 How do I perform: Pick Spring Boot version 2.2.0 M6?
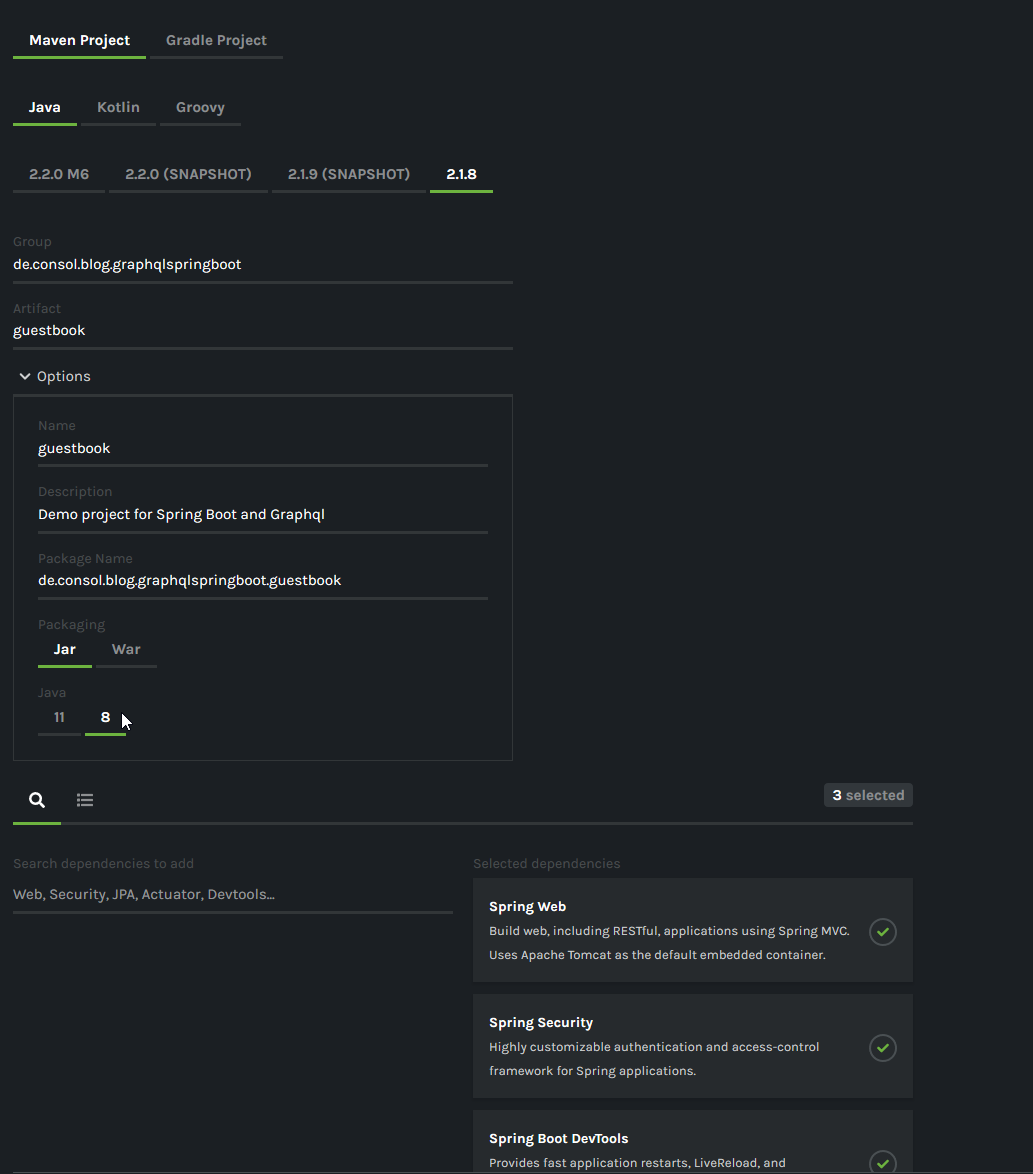(59, 174)
